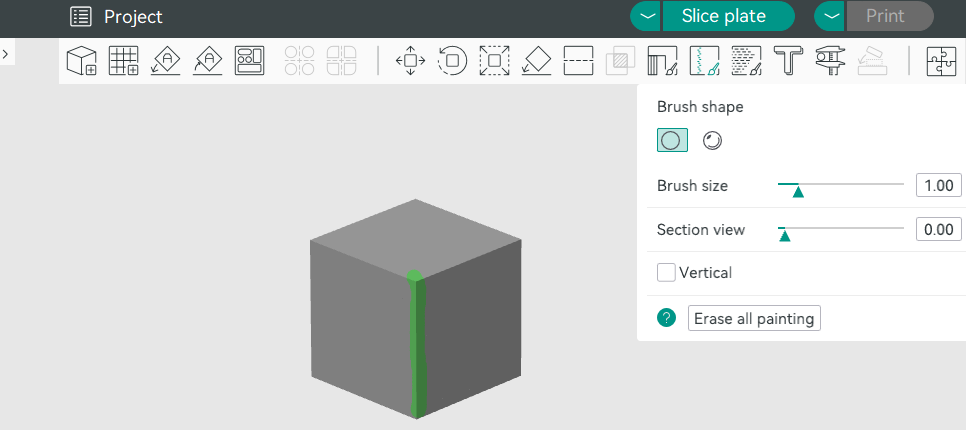
Task: Open the Fuzzy skin painting tool
Action: pos(746,61)
